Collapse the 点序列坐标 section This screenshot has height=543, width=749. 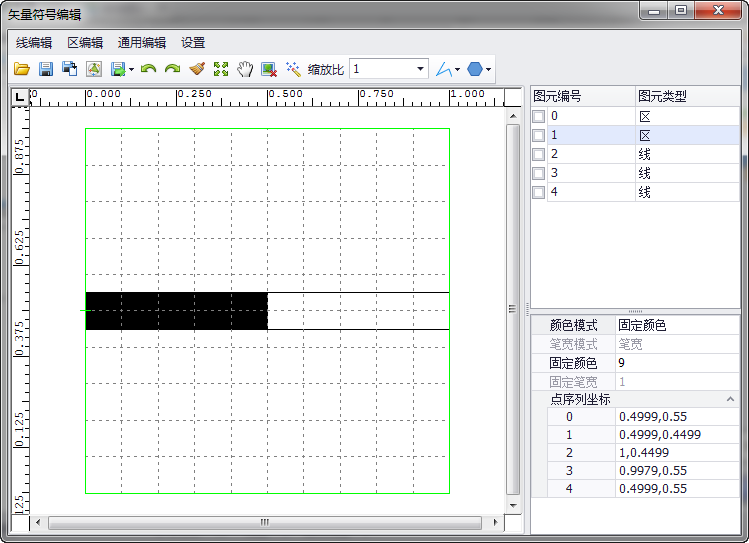tap(730, 399)
